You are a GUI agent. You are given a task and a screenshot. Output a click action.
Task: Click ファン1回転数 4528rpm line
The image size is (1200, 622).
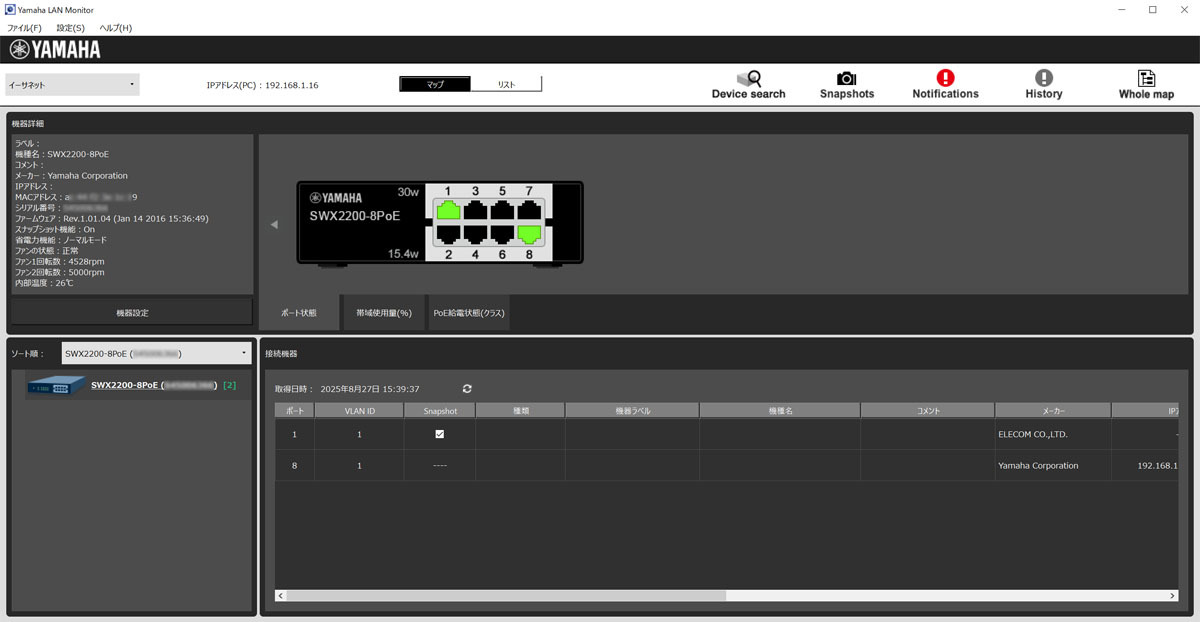point(60,261)
